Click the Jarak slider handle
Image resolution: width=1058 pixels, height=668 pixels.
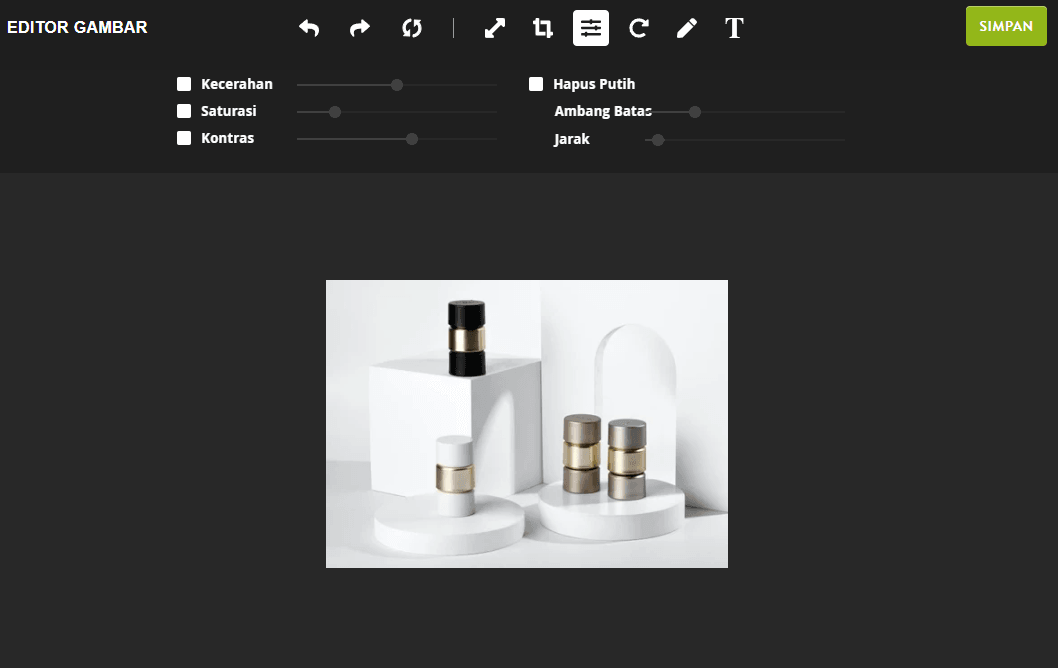coord(658,140)
